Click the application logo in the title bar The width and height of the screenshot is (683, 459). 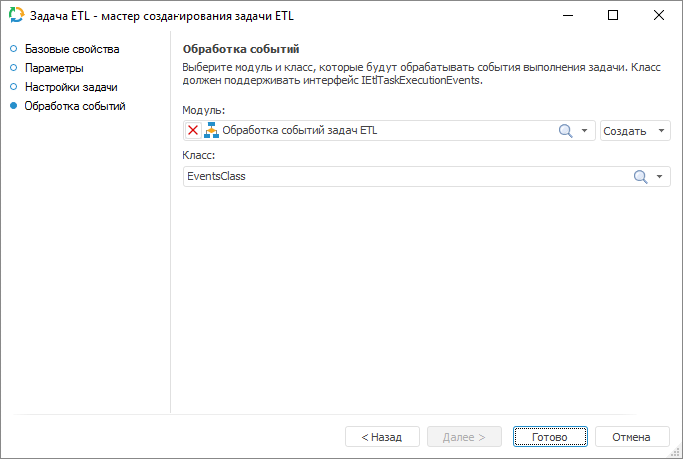[x=16, y=16]
